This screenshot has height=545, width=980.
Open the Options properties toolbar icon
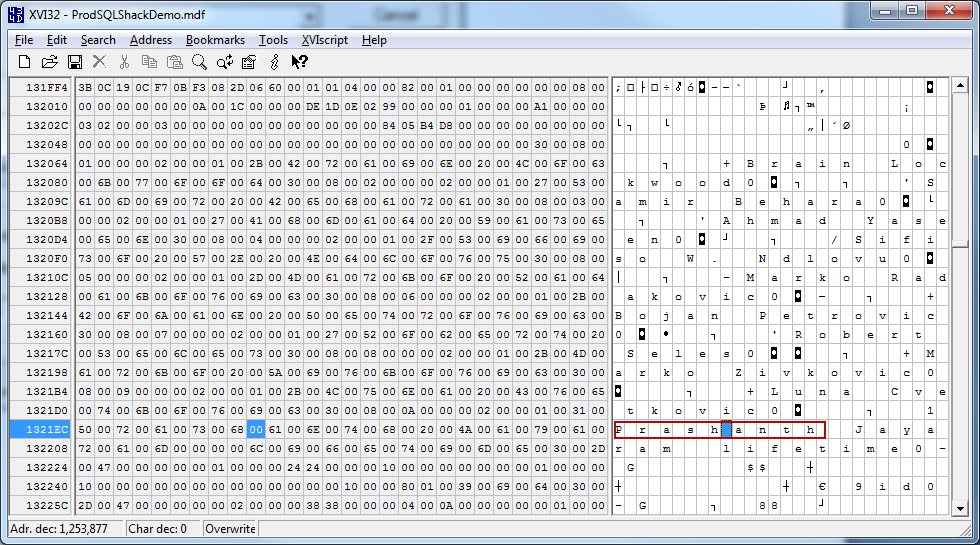point(249,62)
